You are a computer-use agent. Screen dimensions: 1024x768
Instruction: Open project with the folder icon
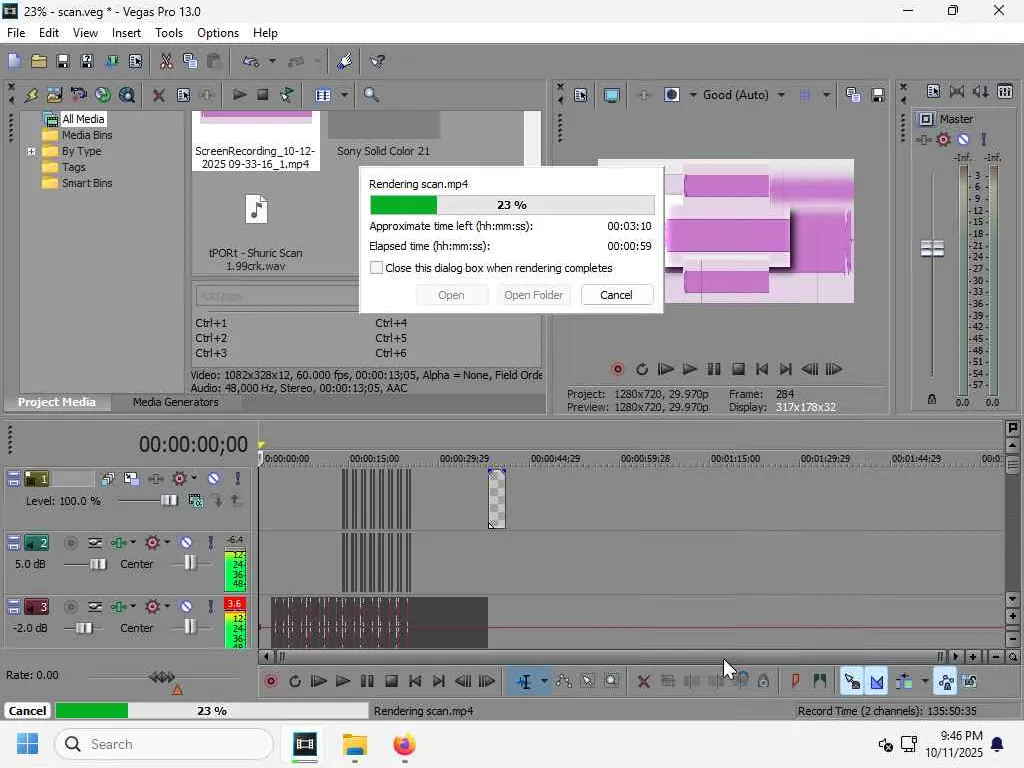pyautogui.click(x=39, y=61)
